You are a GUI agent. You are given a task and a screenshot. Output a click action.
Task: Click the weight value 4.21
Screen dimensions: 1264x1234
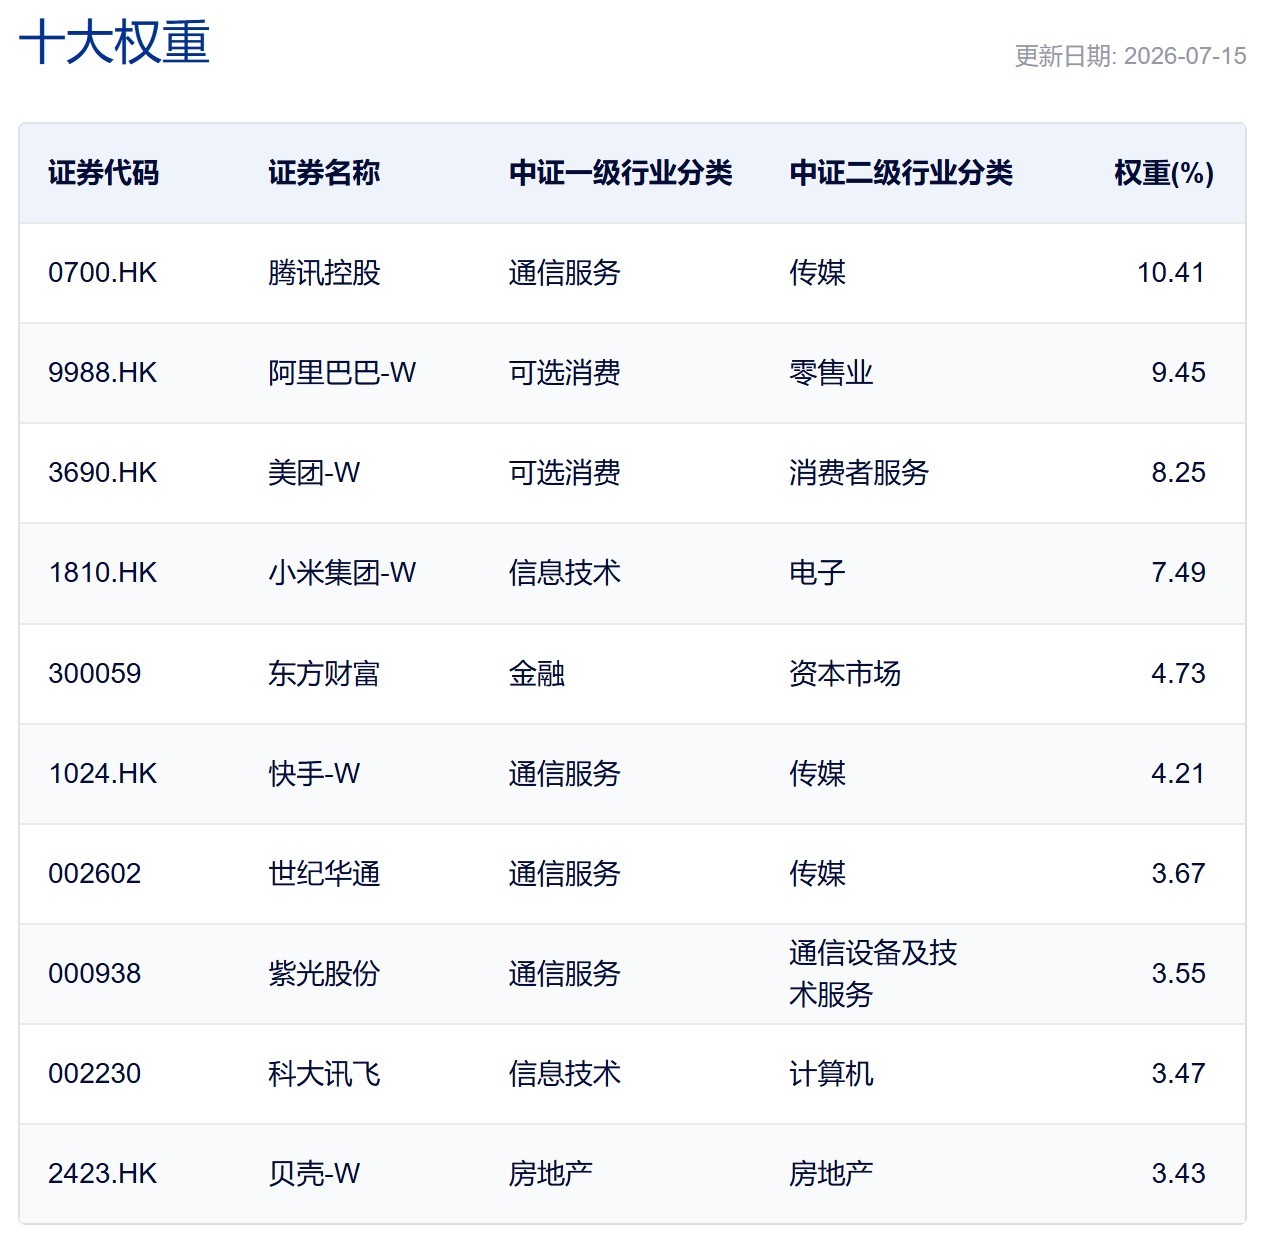(1178, 774)
